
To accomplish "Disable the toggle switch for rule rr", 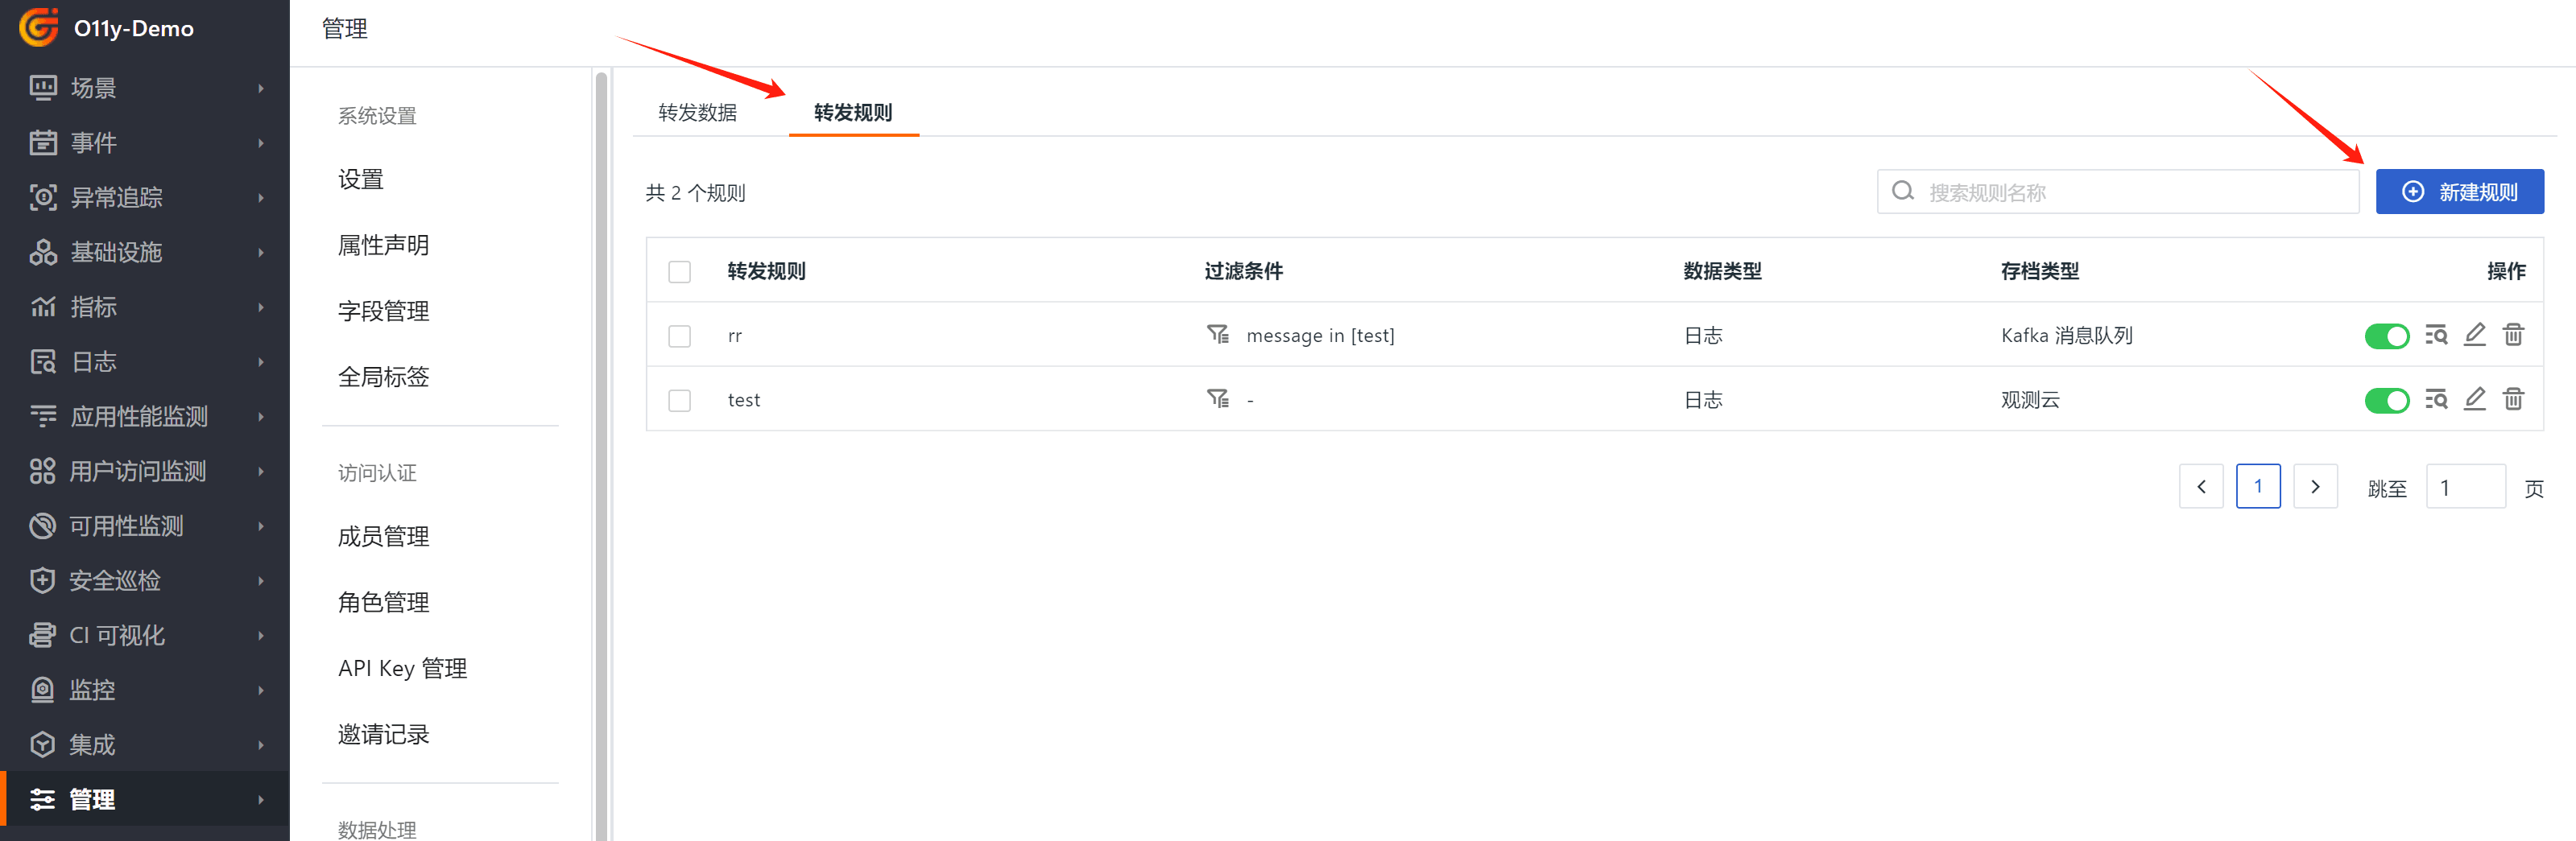I will (x=2386, y=336).
